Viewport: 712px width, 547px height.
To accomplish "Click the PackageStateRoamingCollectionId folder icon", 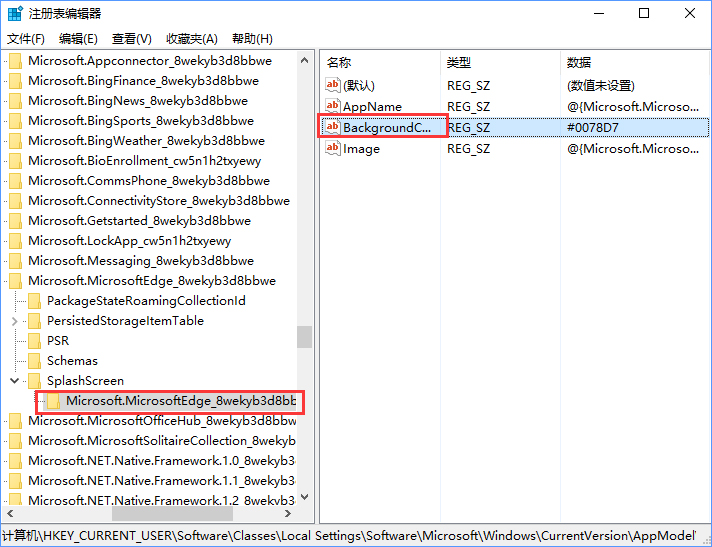I will point(34,301).
